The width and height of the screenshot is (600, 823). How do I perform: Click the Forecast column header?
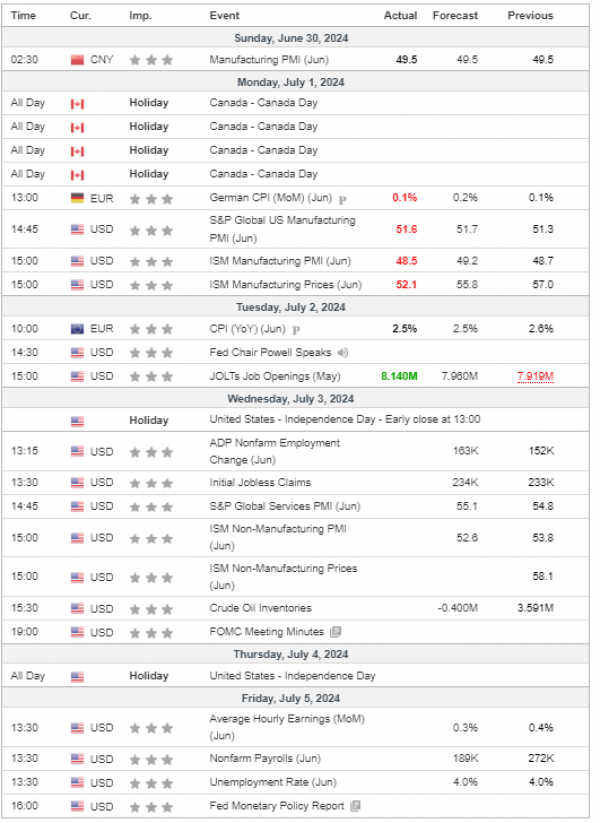tap(455, 15)
